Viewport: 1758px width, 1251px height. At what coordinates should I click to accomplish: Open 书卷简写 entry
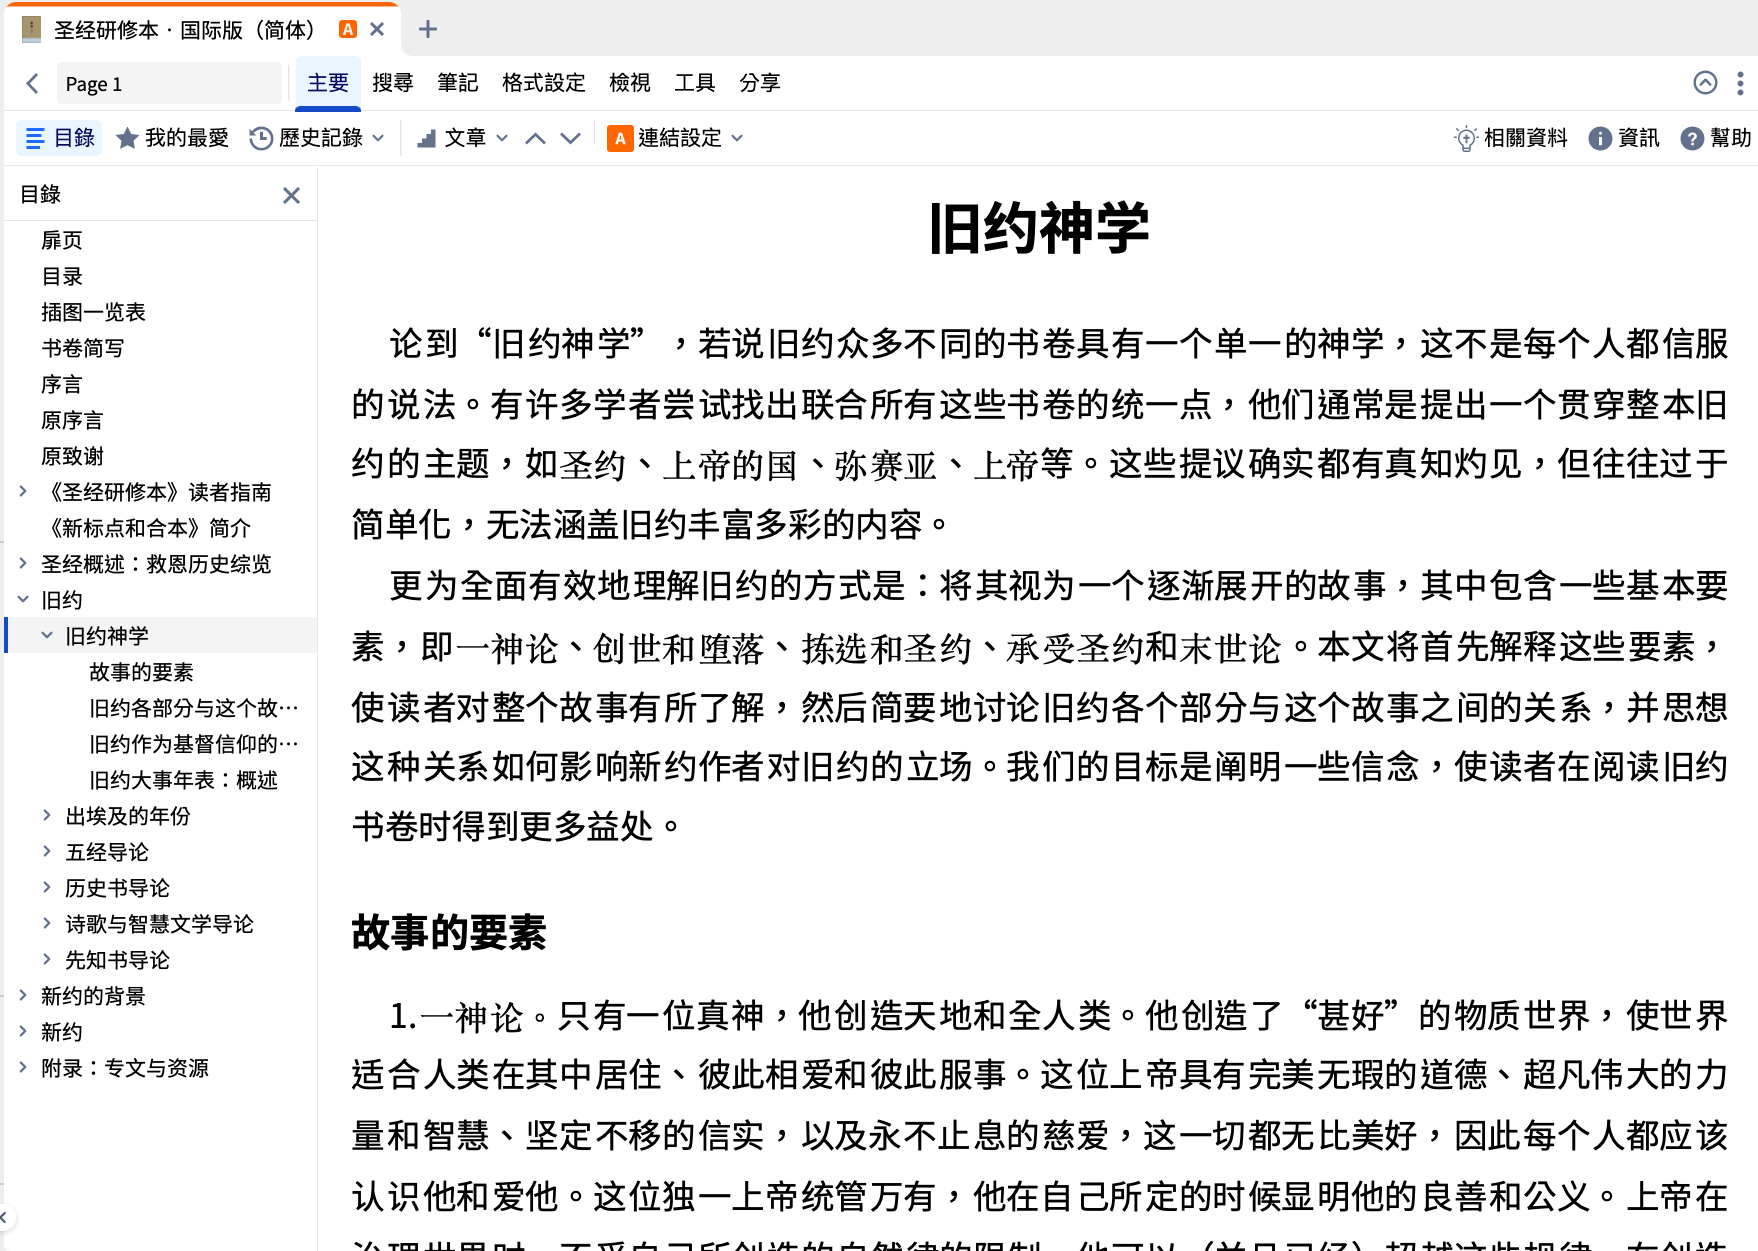point(83,348)
